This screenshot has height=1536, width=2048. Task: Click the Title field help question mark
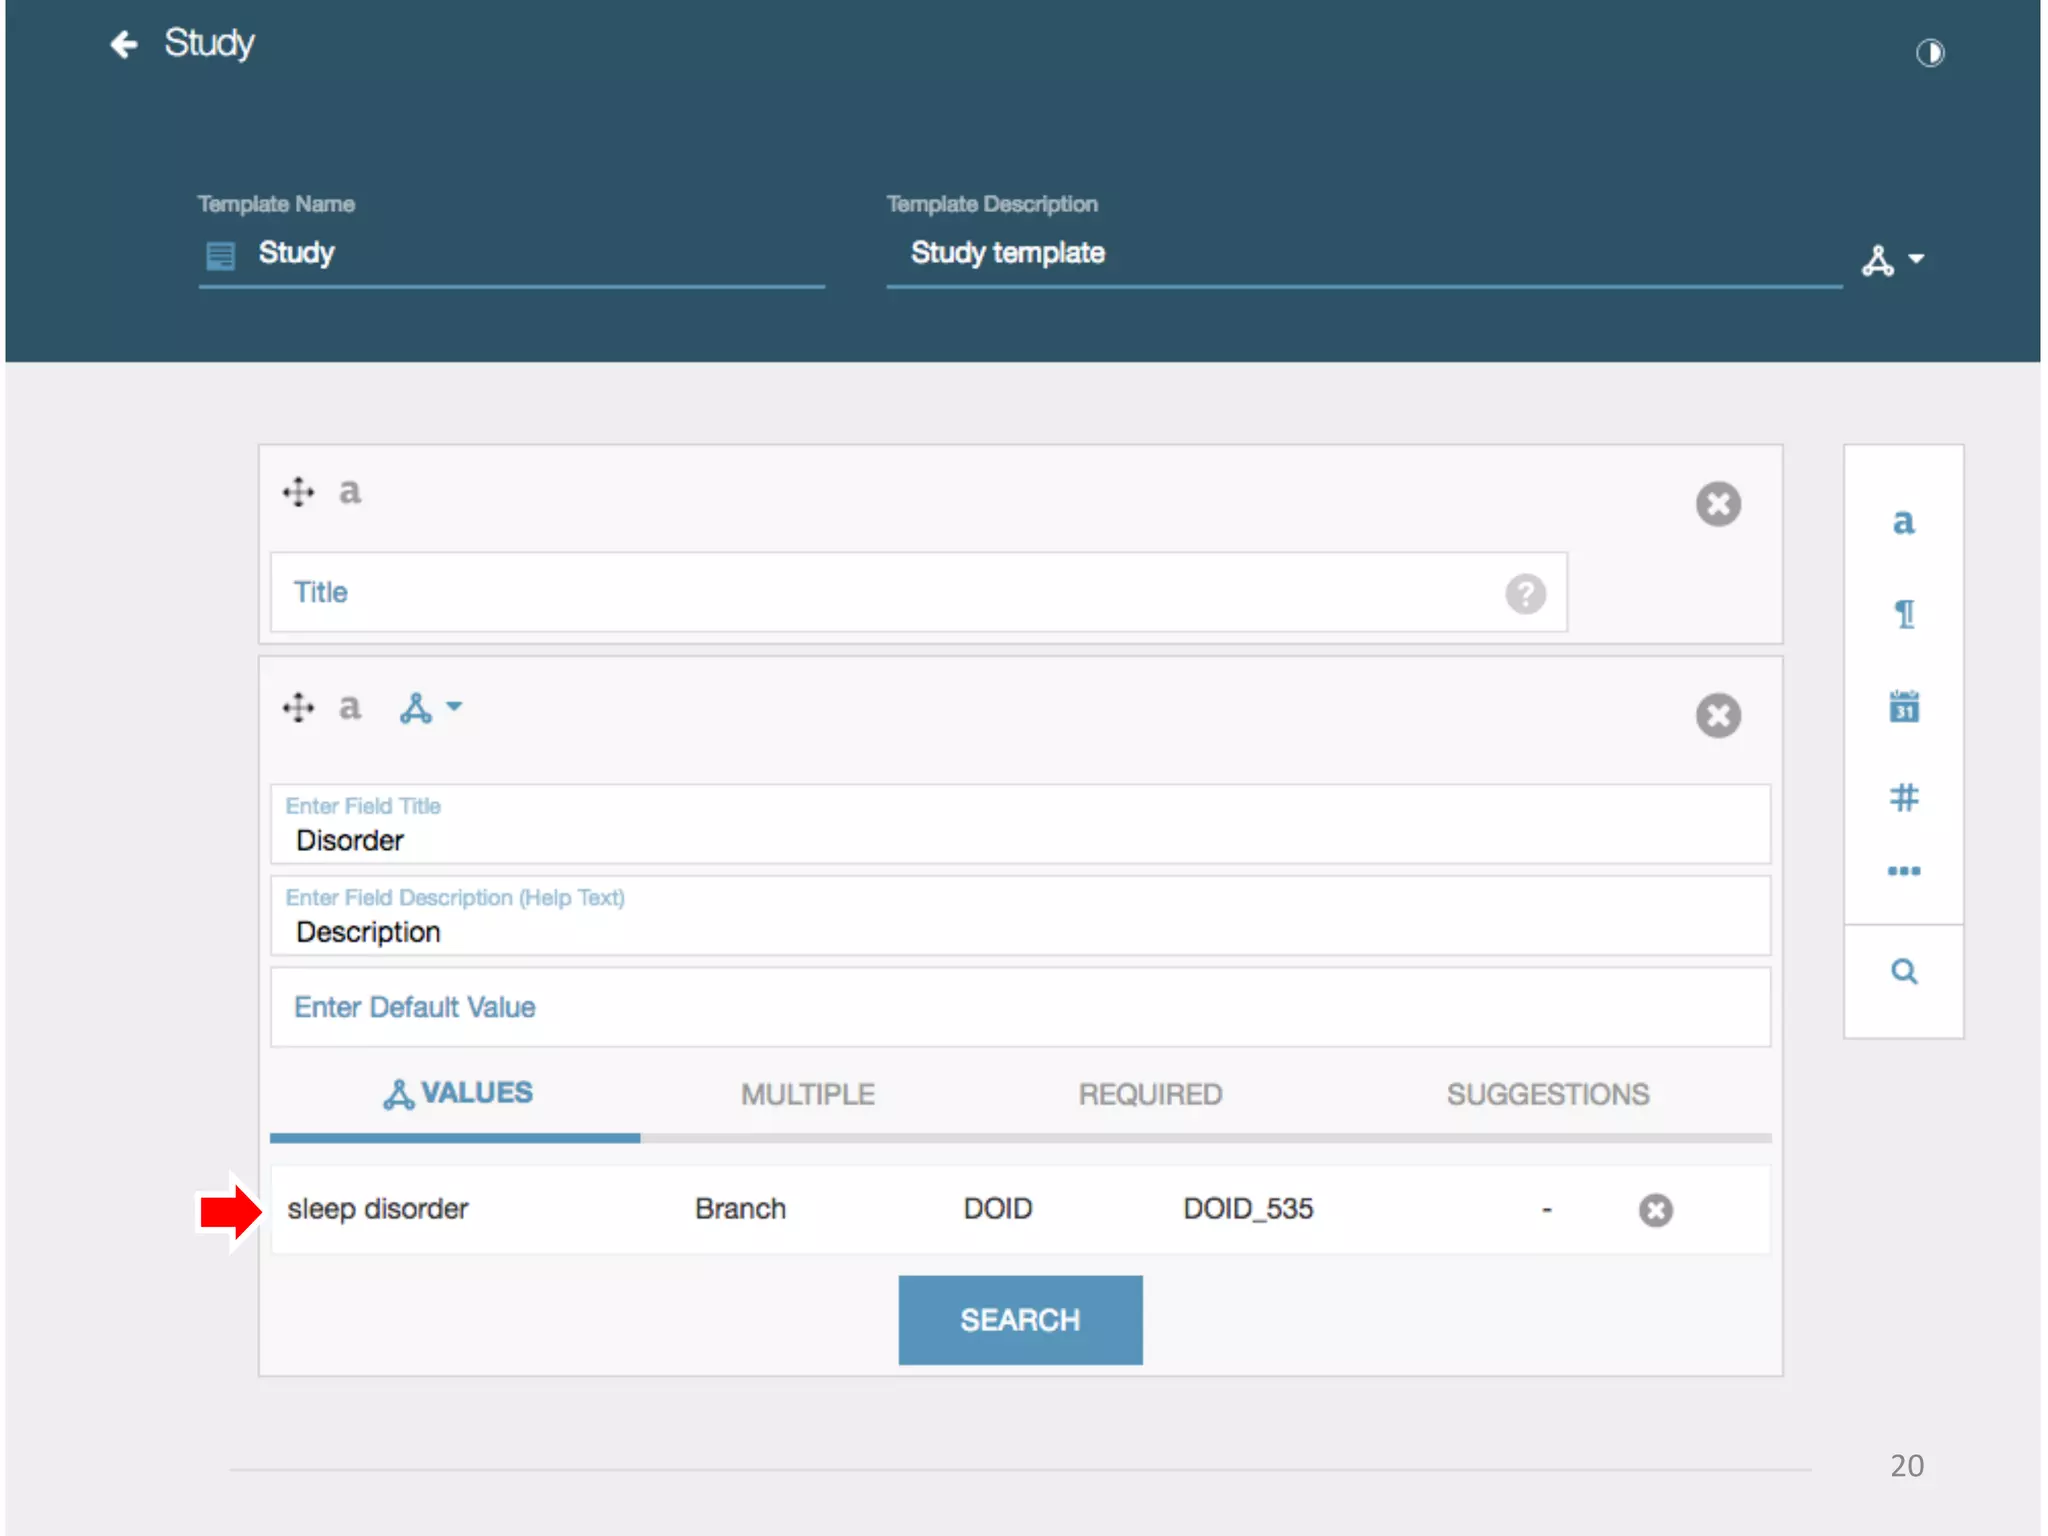point(1525,594)
